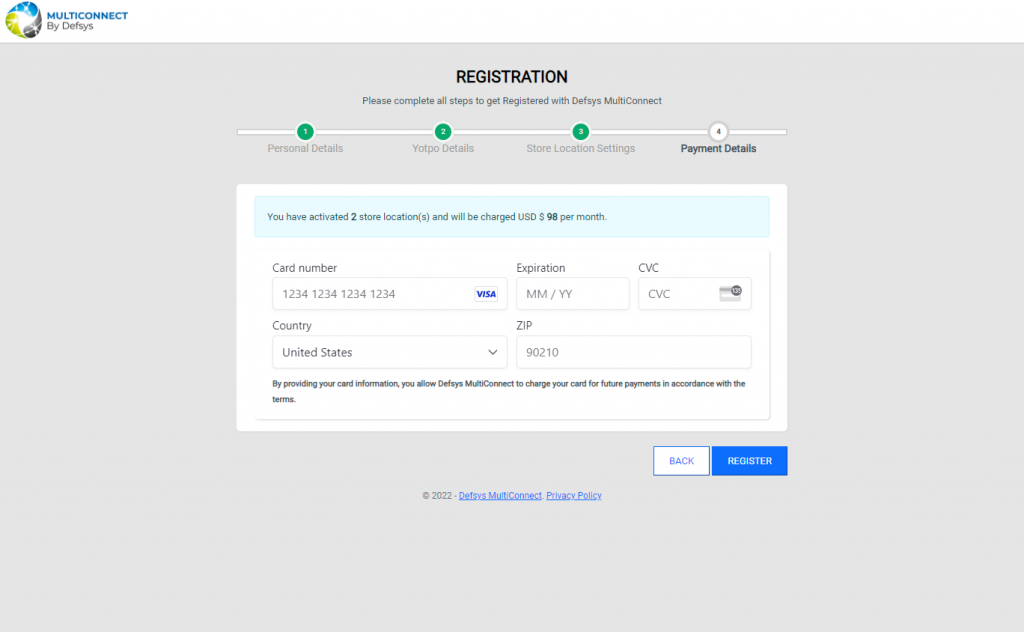Focus the ZIP code field
This screenshot has width=1024, height=632.
tap(633, 352)
